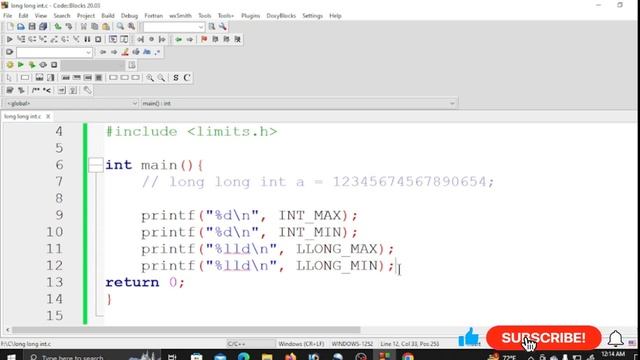Zoom in using the wxSmith magnifier icon

tap(150, 78)
